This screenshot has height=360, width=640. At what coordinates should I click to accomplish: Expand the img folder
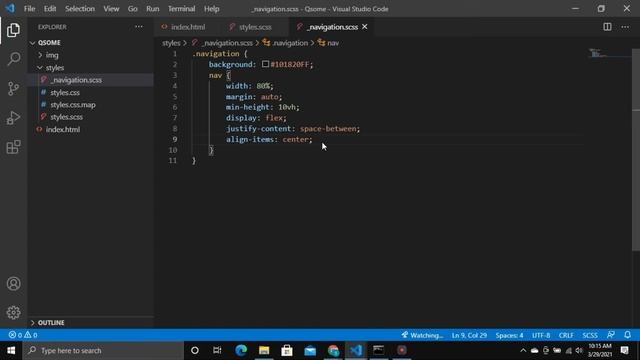pos(52,55)
